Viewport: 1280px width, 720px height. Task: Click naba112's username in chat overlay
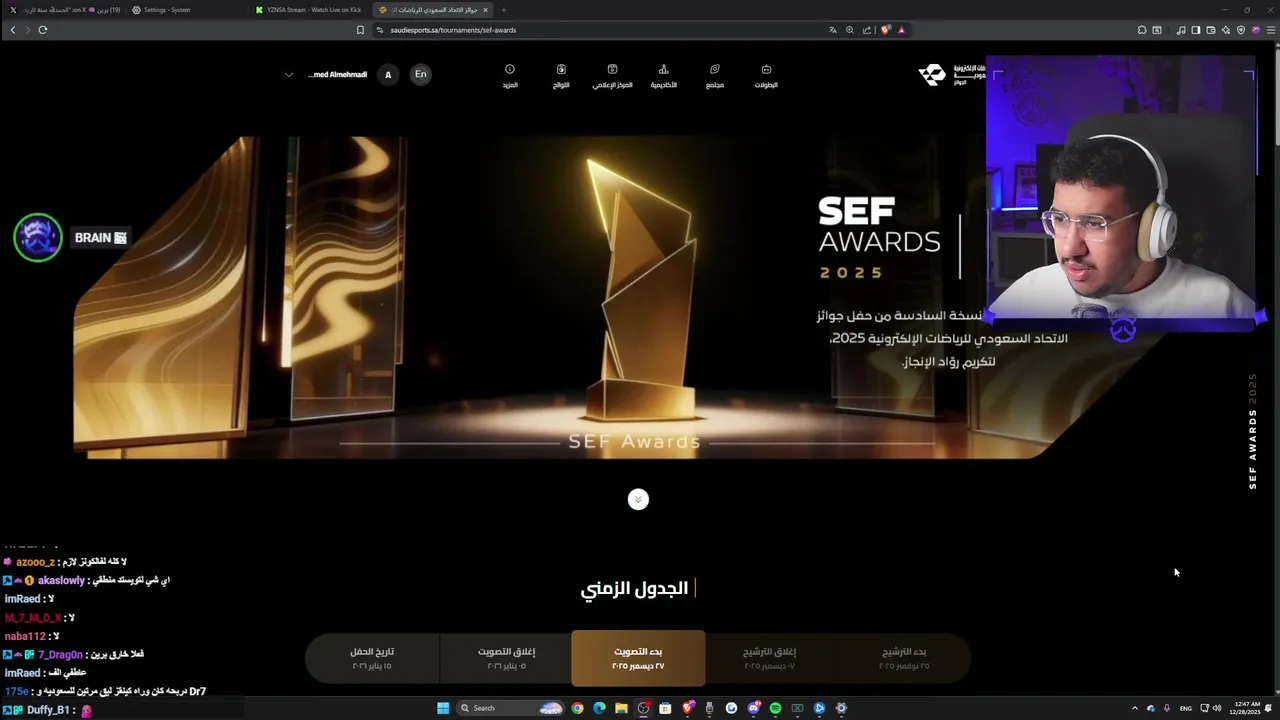[25, 636]
